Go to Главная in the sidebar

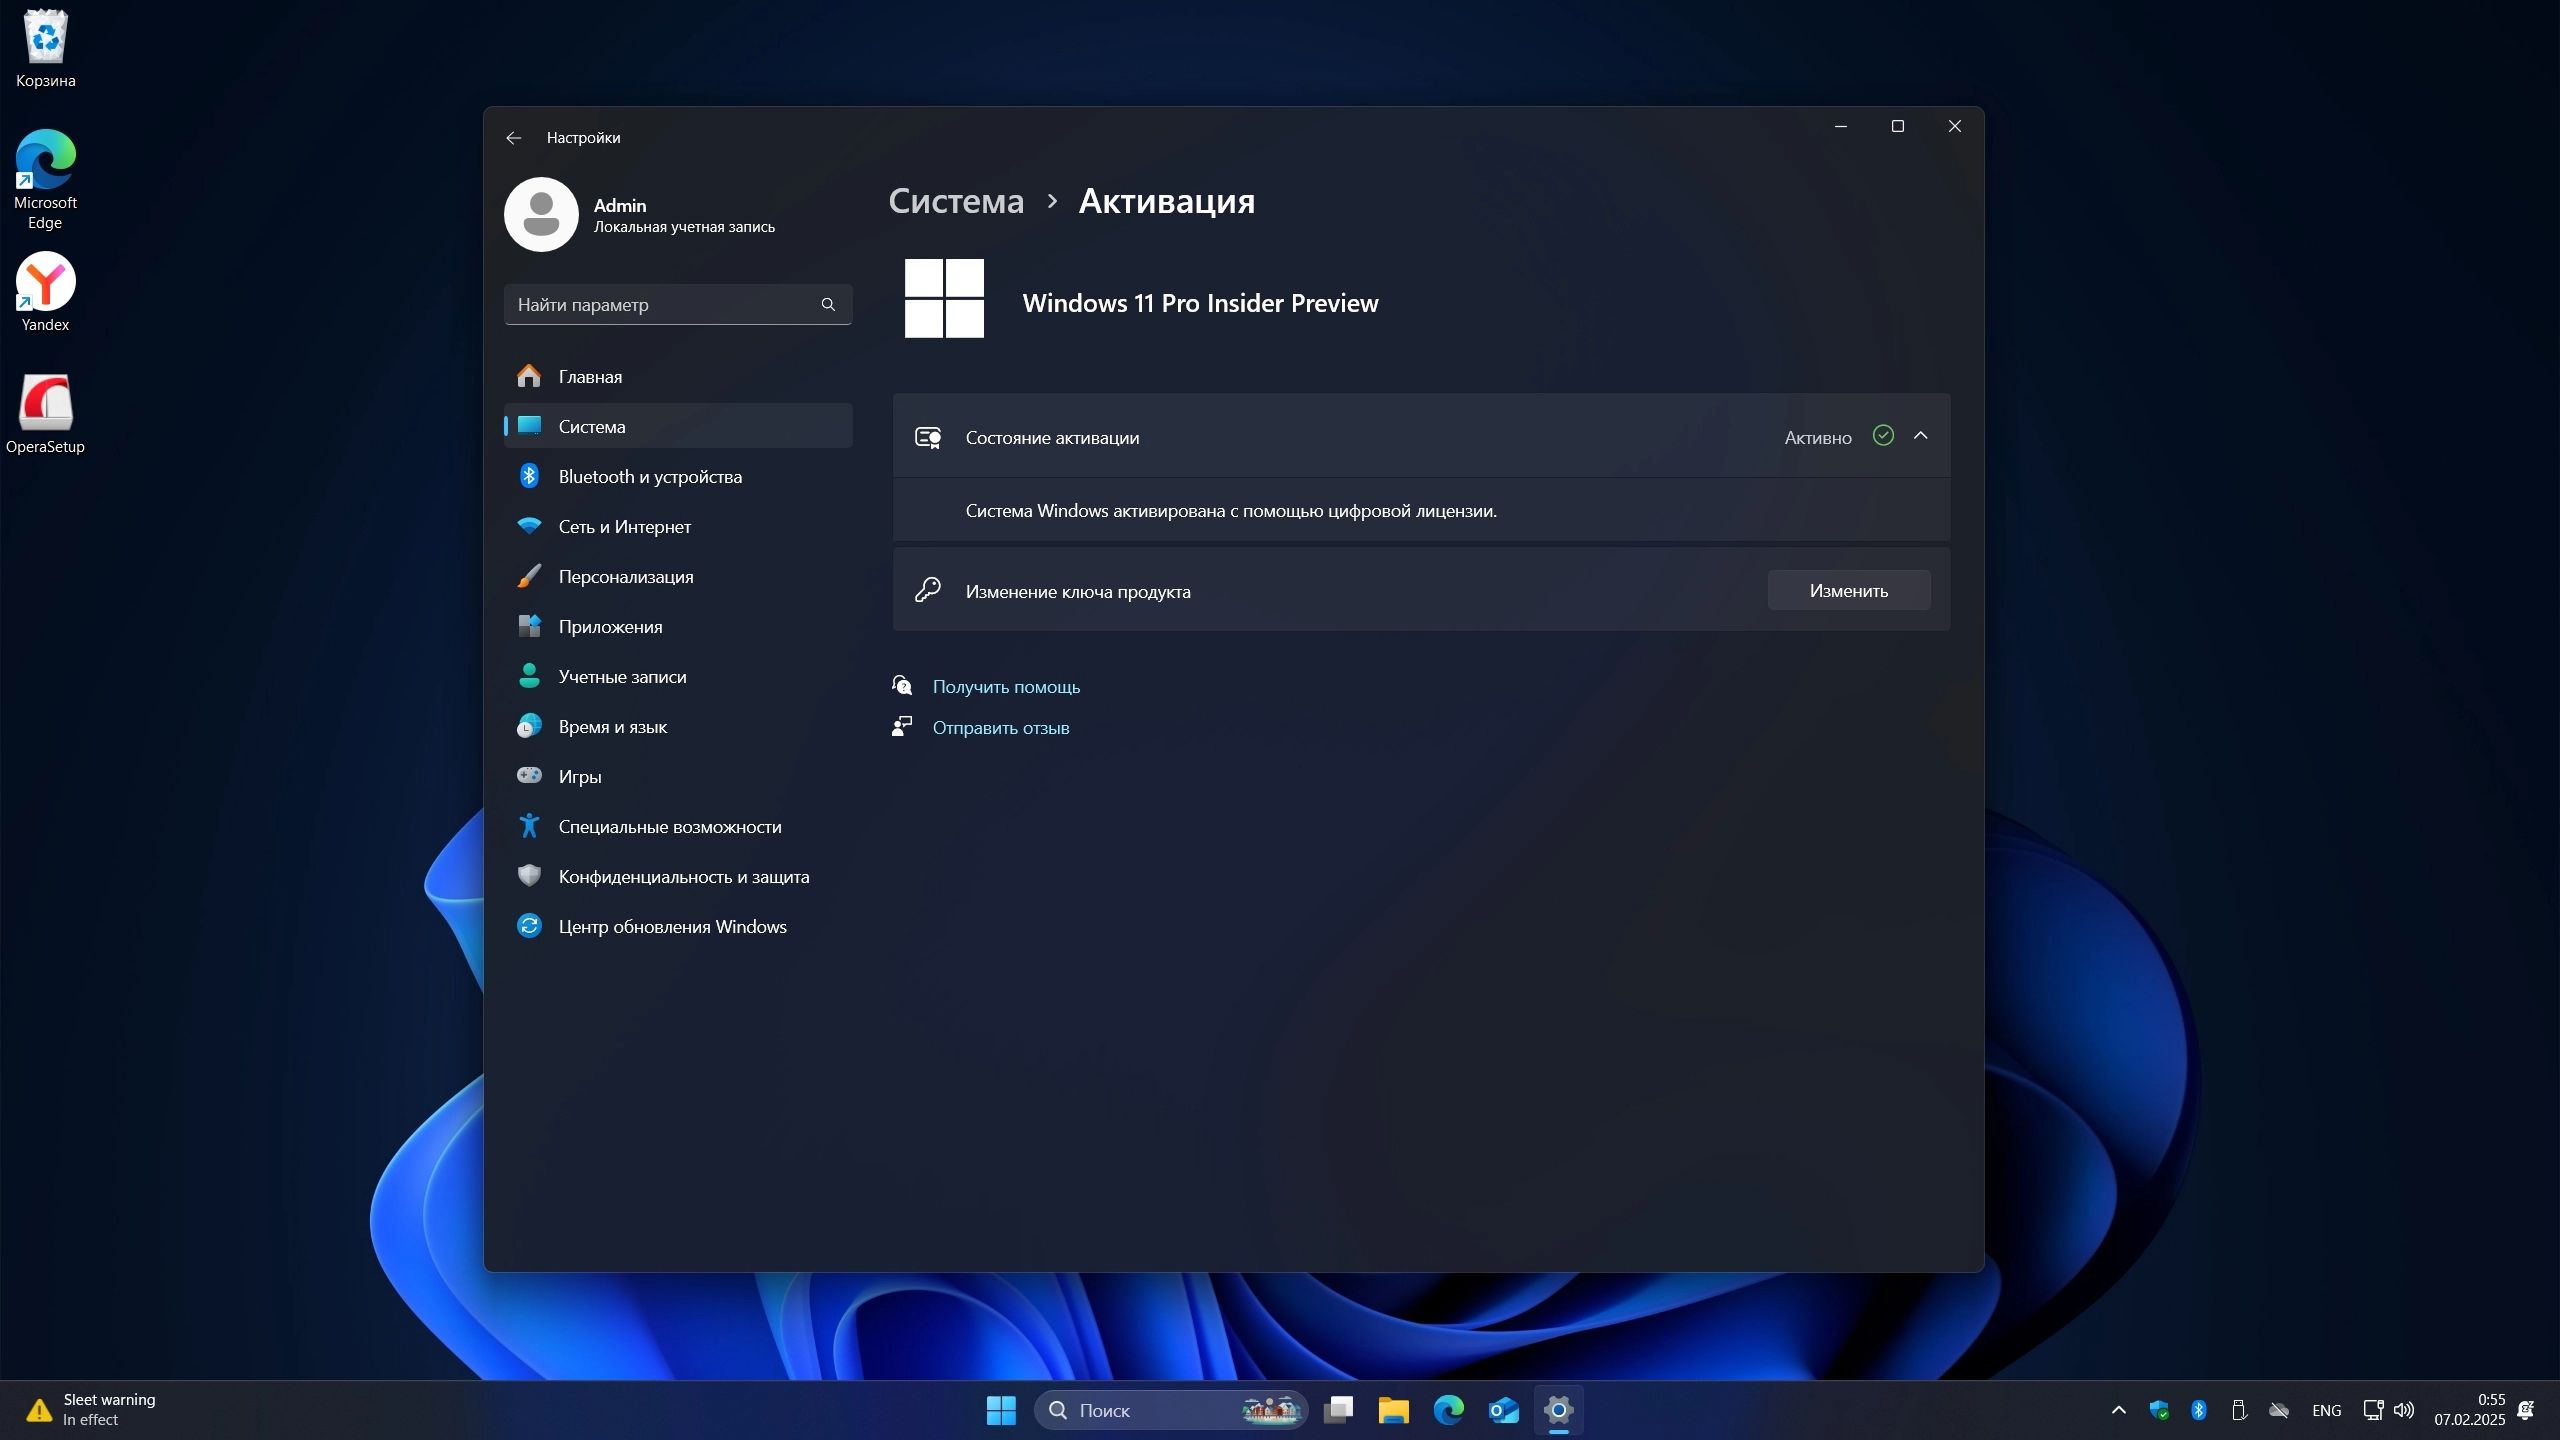590,377
